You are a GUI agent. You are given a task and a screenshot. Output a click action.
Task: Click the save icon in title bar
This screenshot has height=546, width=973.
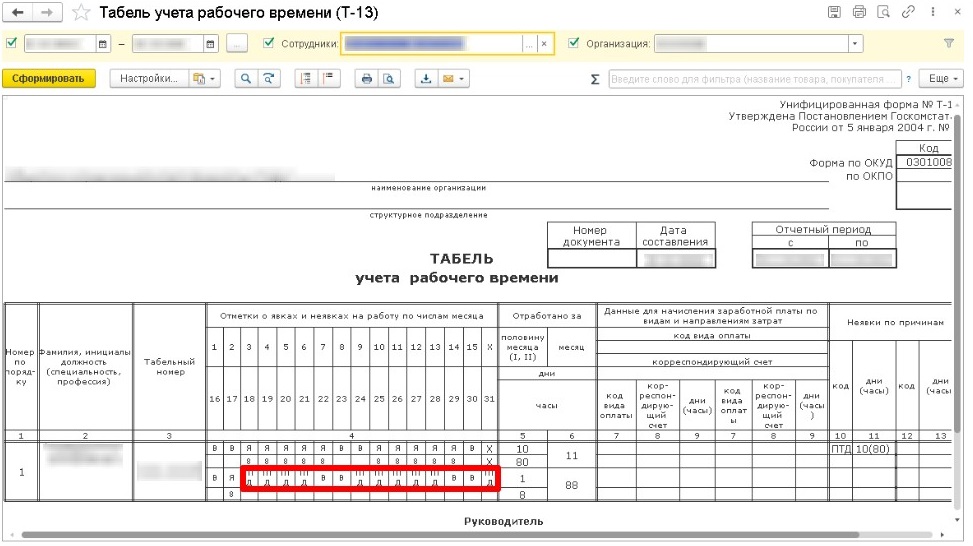pos(835,11)
